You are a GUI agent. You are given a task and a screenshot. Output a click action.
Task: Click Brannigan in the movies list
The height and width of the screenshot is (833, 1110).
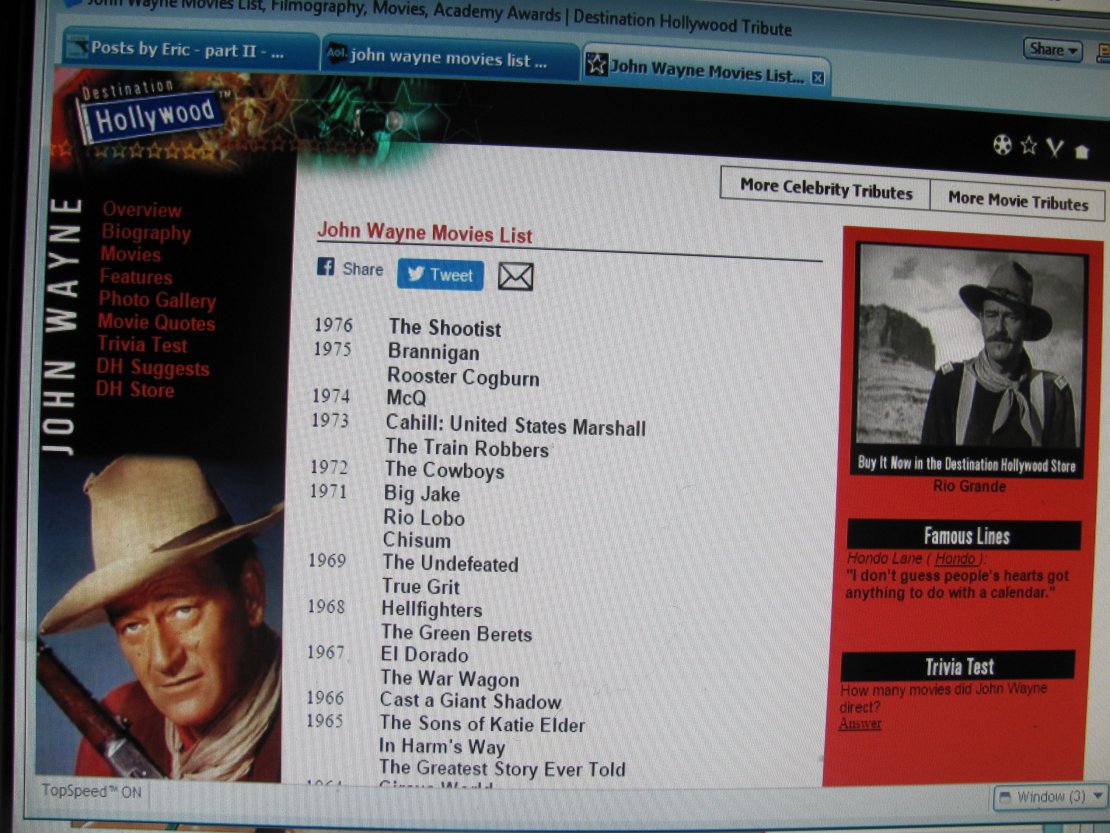point(433,352)
